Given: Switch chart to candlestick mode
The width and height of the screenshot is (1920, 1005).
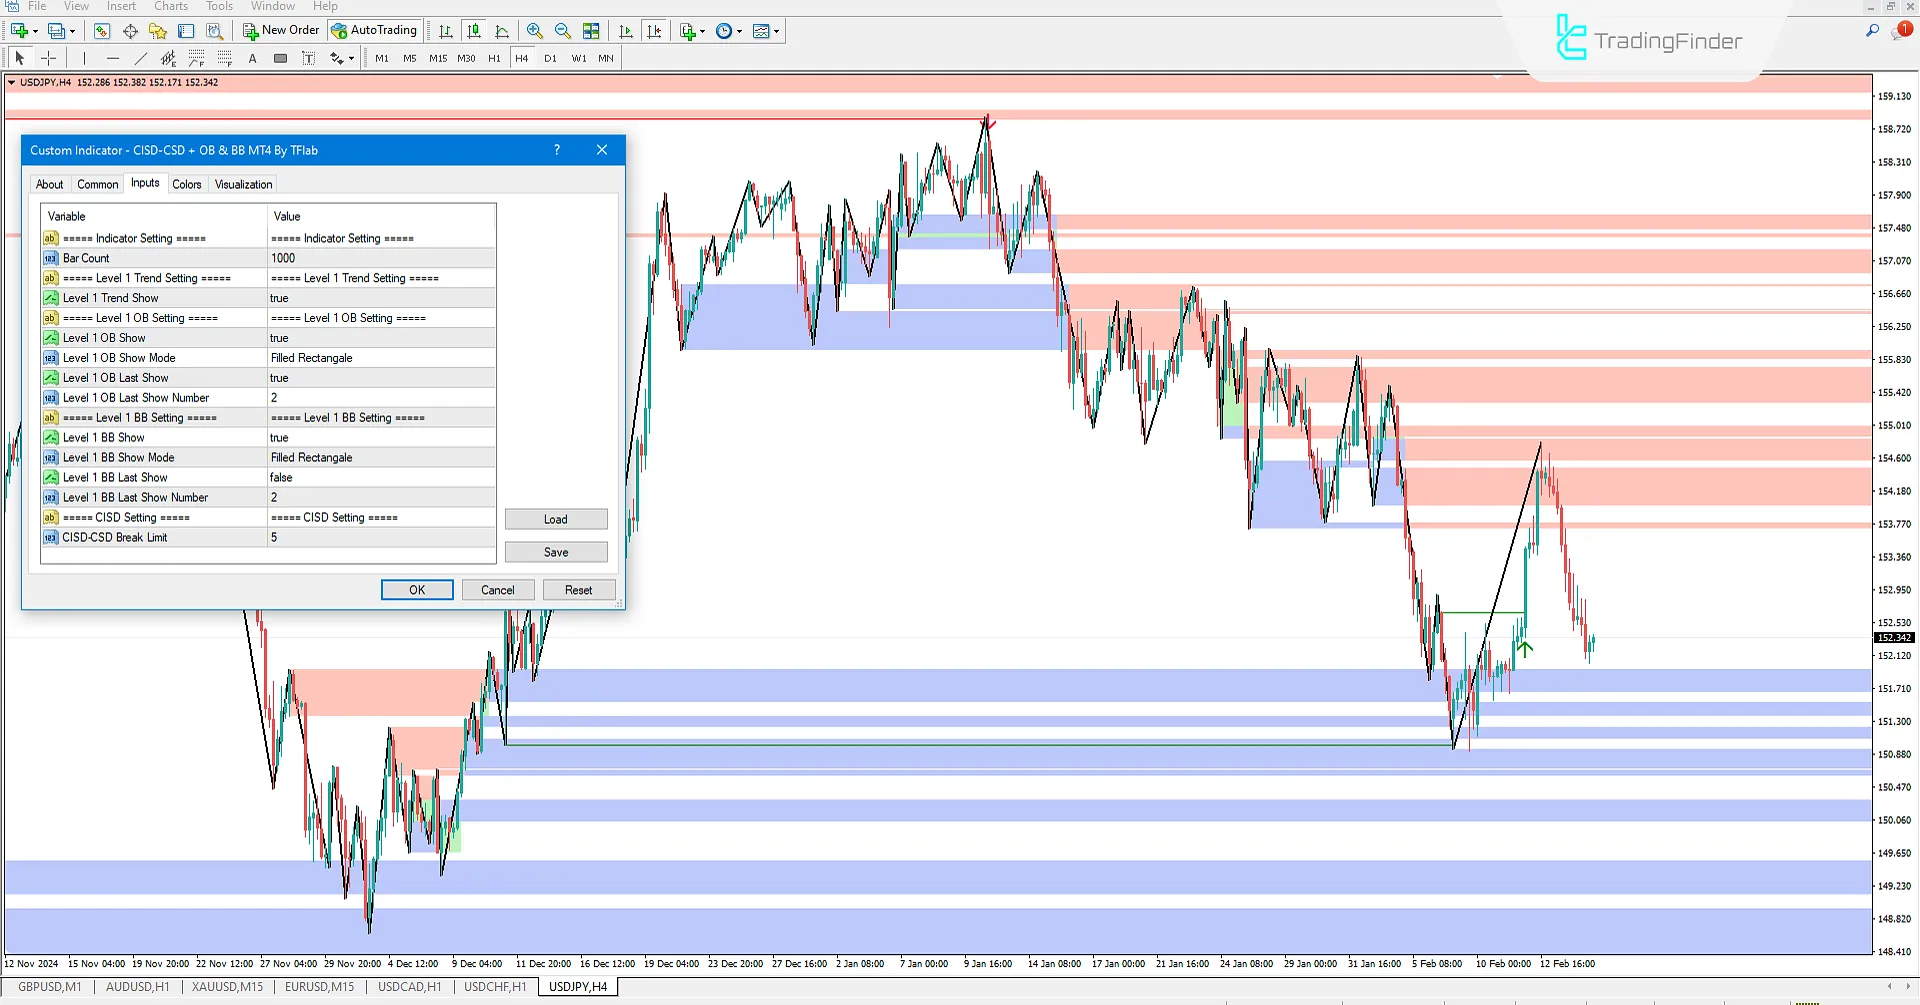Looking at the screenshot, I should pyautogui.click(x=474, y=31).
